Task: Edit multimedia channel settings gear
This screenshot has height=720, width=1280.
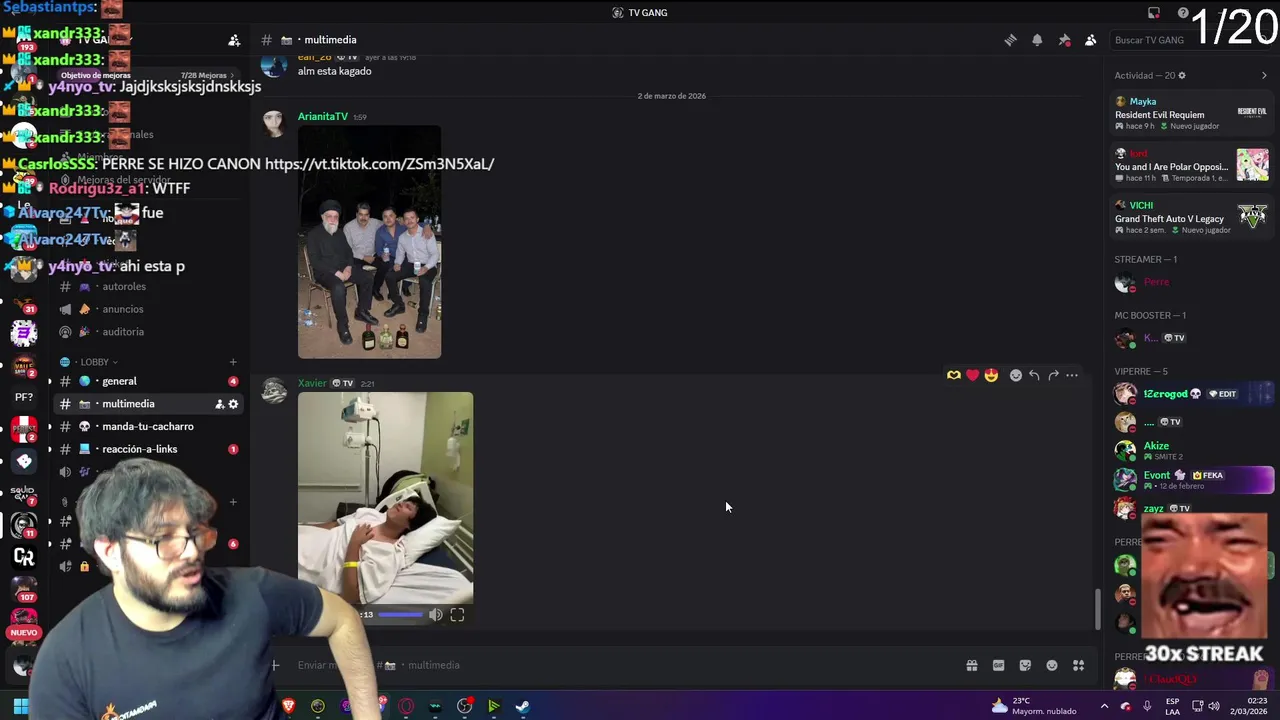Action: click(233, 404)
